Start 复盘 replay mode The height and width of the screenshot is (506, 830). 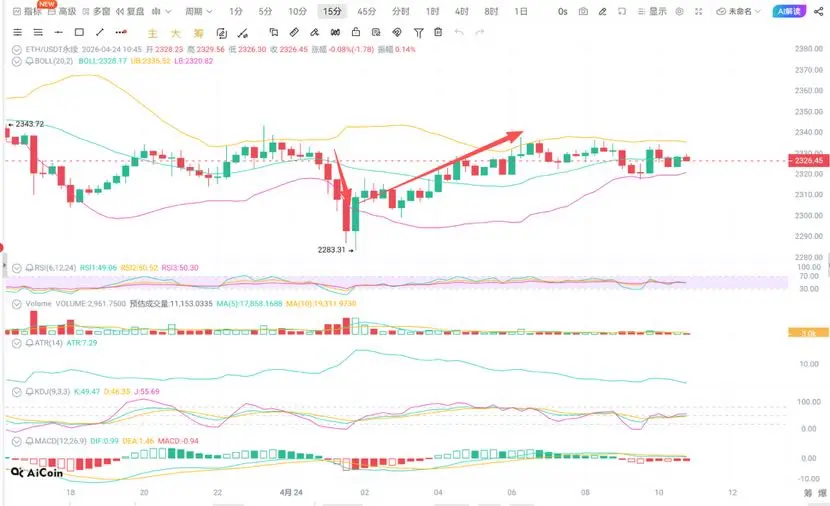(130, 11)
